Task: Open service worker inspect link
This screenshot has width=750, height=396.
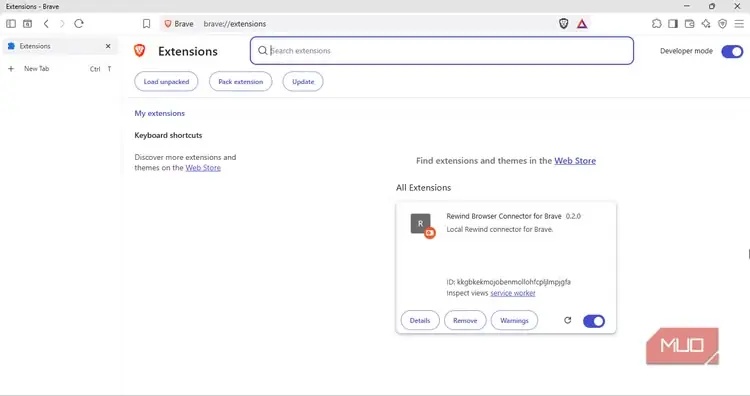Action: click(512, 293)
